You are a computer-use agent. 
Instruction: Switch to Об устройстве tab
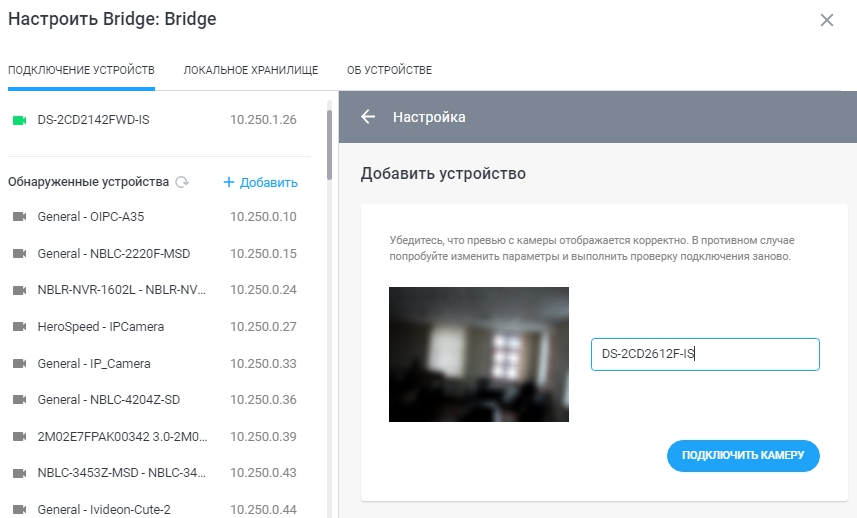tap(389, 70)
